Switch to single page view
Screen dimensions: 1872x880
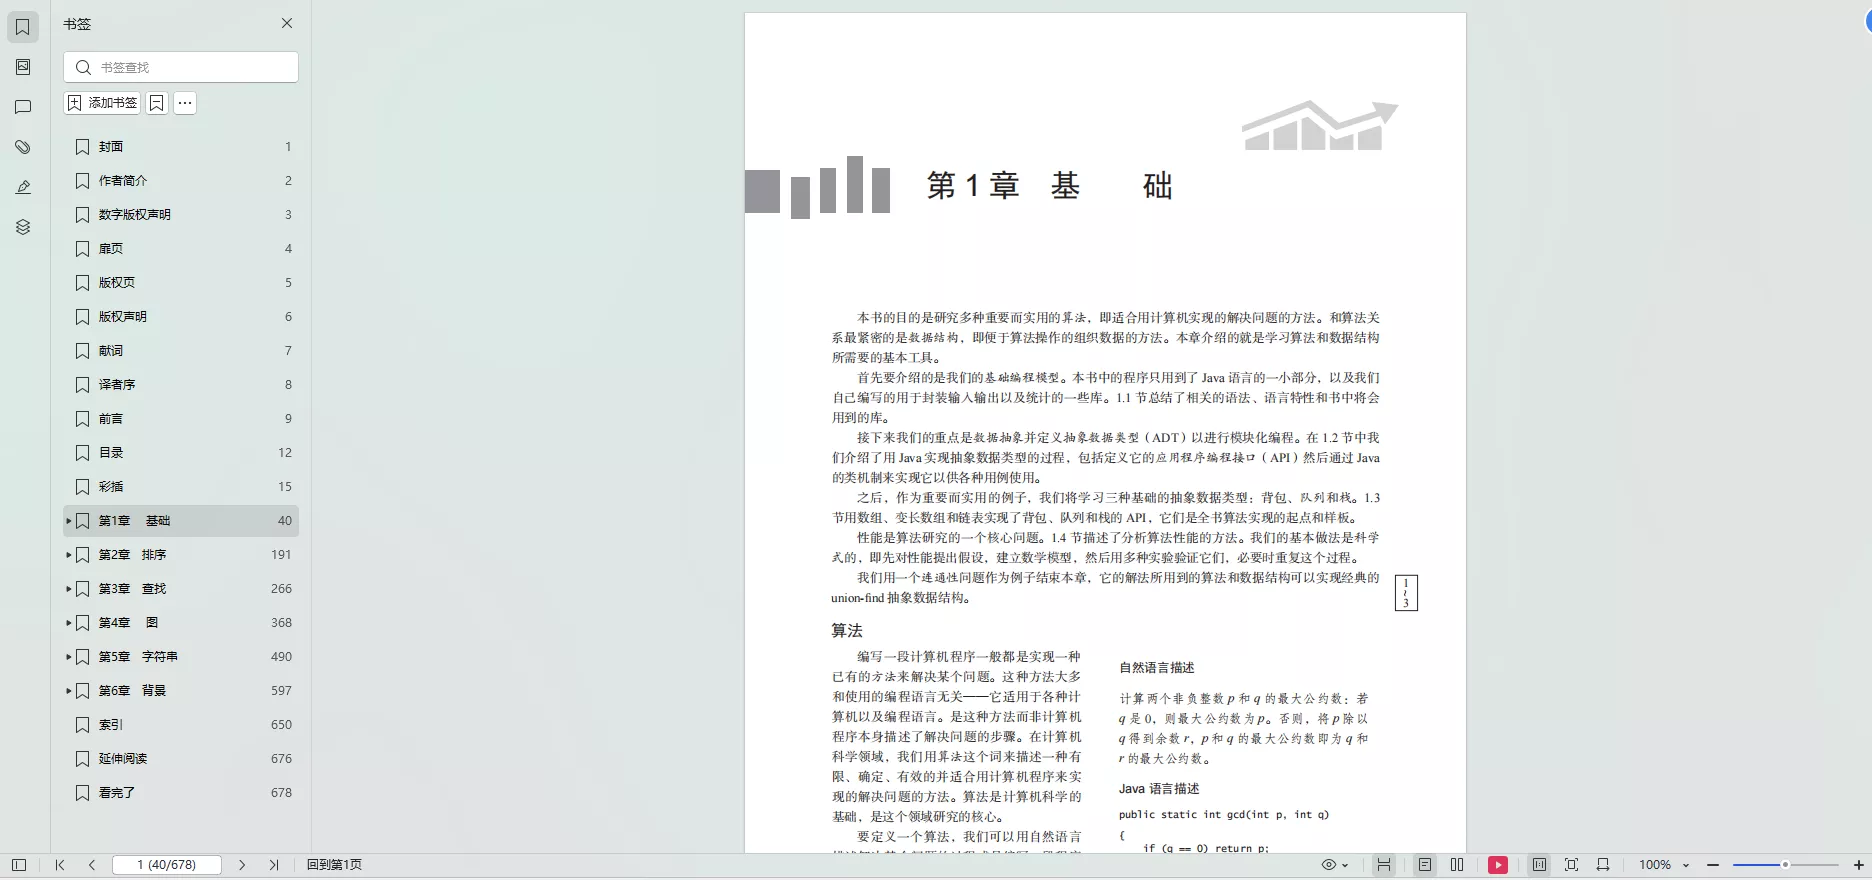[x=1425, y=865]
